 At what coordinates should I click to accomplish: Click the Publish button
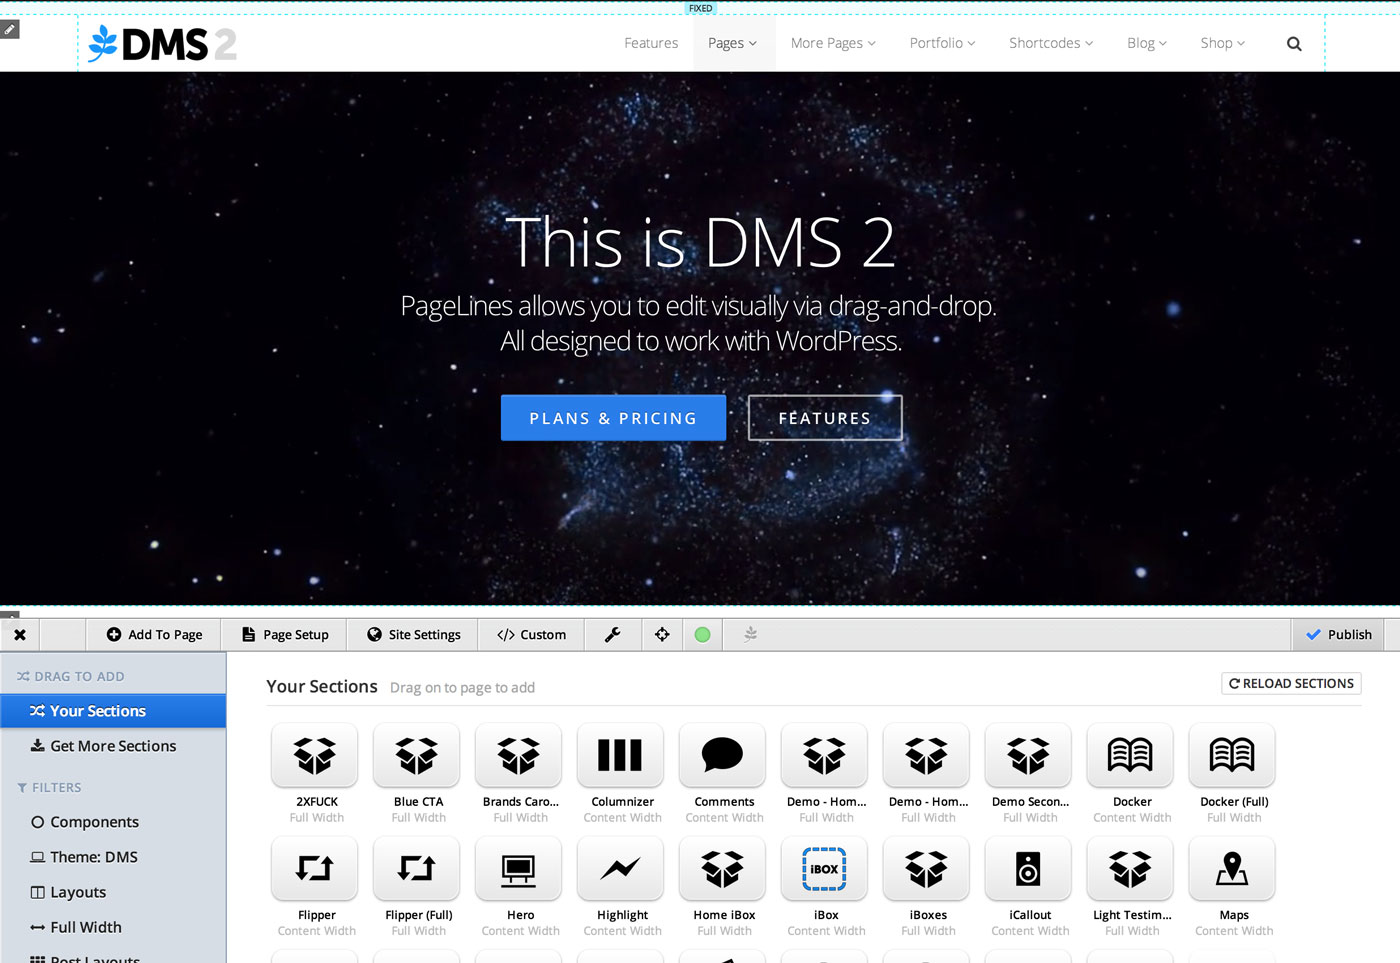coord(1338,635)
